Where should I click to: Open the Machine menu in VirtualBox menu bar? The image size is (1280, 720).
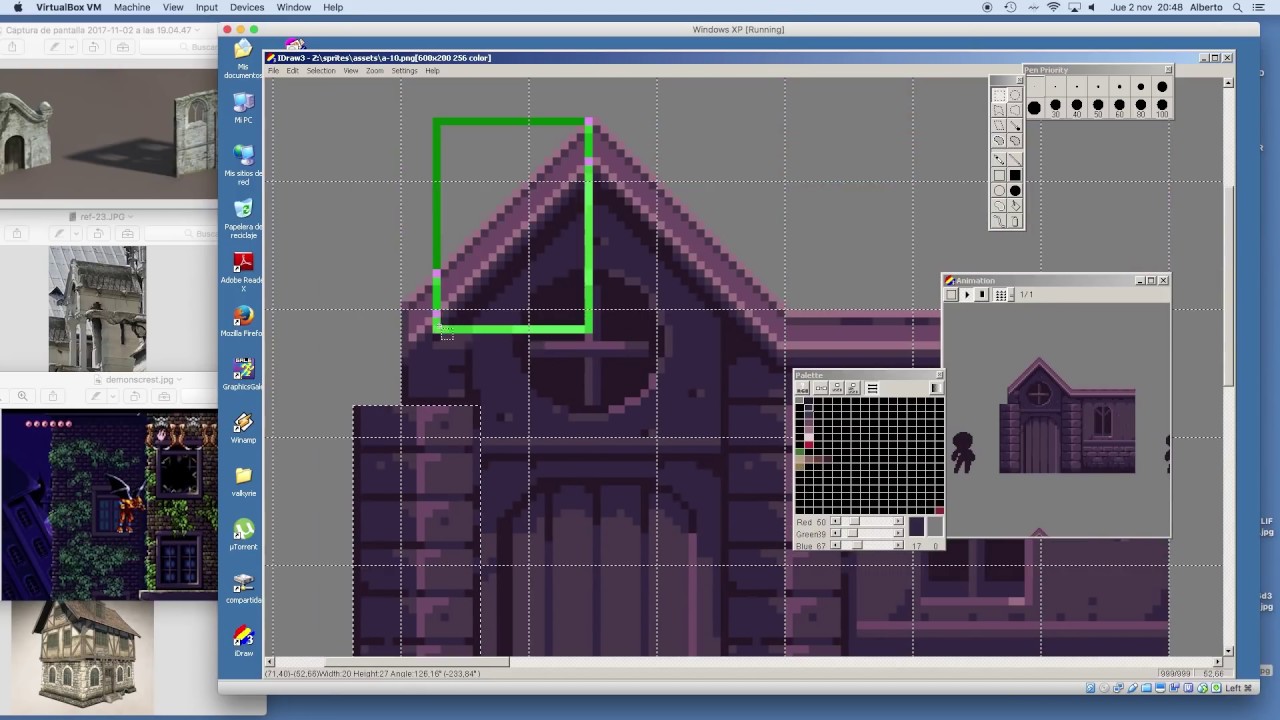pos(132,7)
